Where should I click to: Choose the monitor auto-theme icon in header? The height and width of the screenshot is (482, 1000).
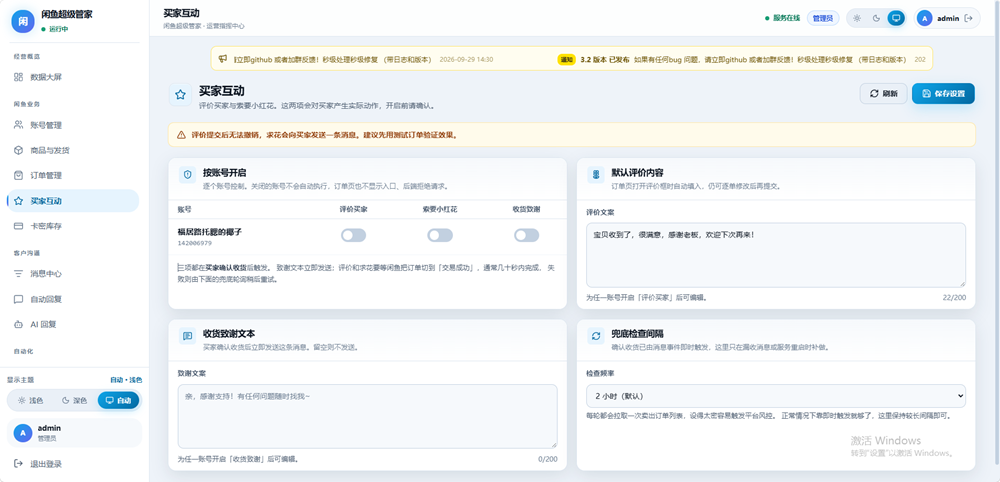896,18
